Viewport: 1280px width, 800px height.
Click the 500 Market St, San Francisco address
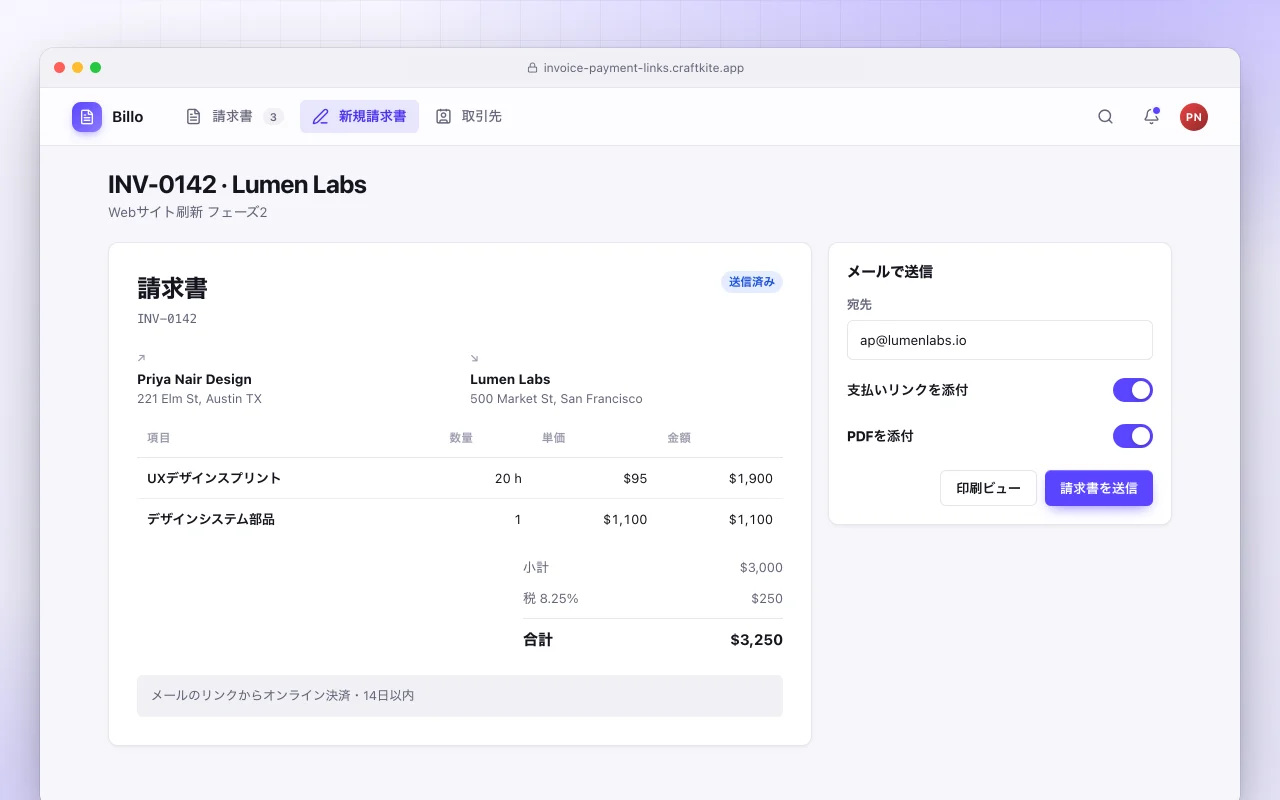[x=556, y=399]
